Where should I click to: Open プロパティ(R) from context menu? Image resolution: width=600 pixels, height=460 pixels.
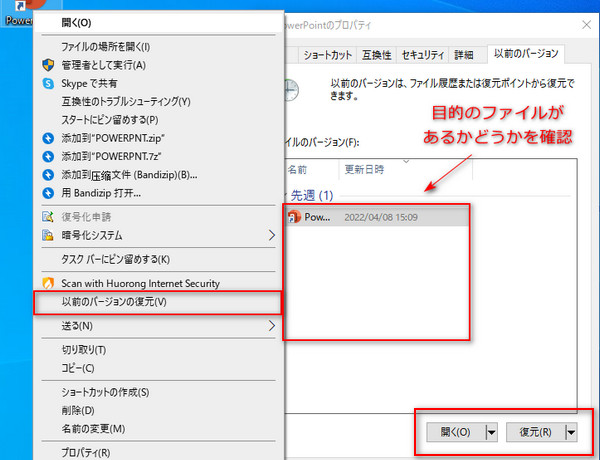pyautogui.click(x=158, y=453)
